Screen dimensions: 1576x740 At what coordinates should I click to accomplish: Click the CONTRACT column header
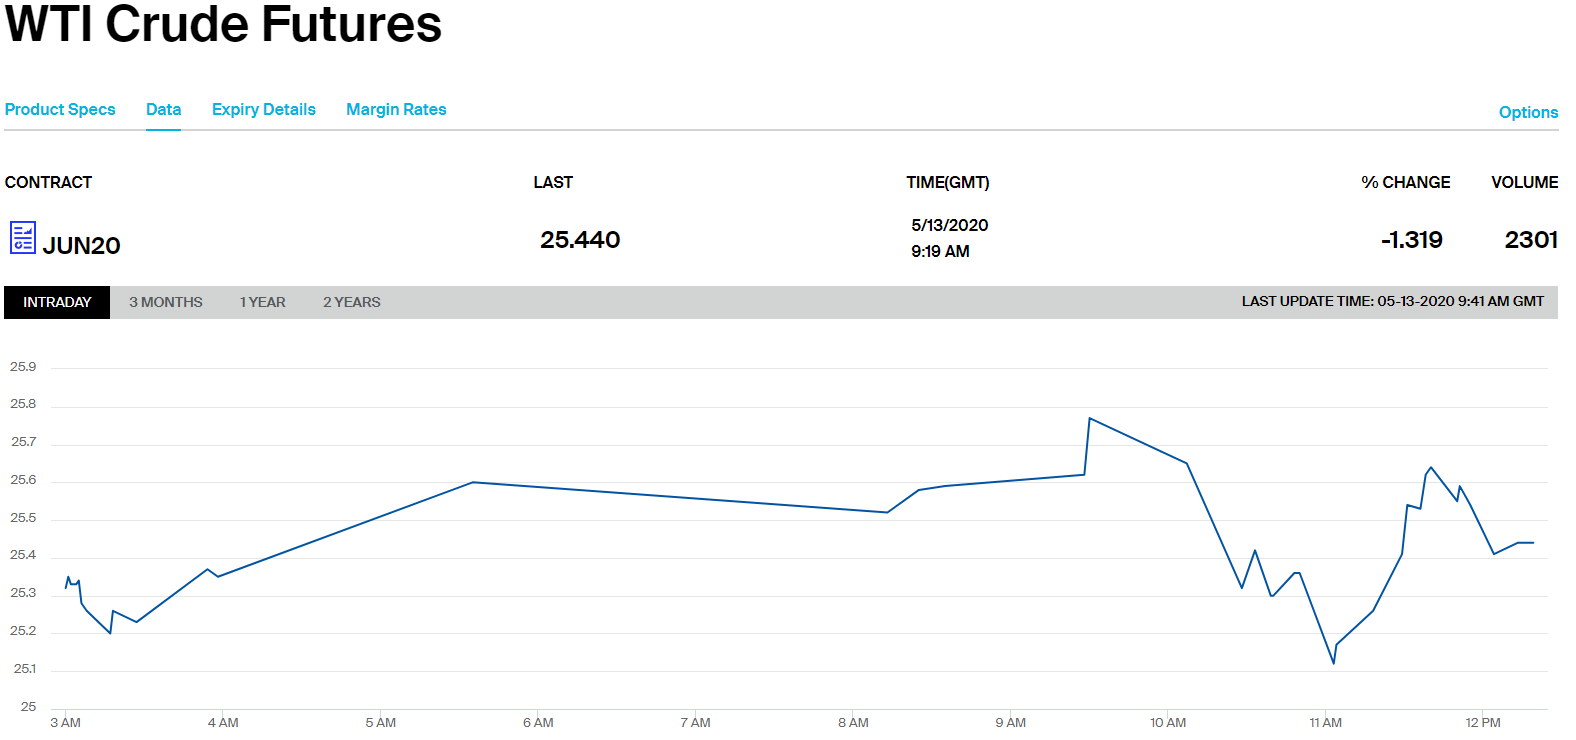(48, 183)
